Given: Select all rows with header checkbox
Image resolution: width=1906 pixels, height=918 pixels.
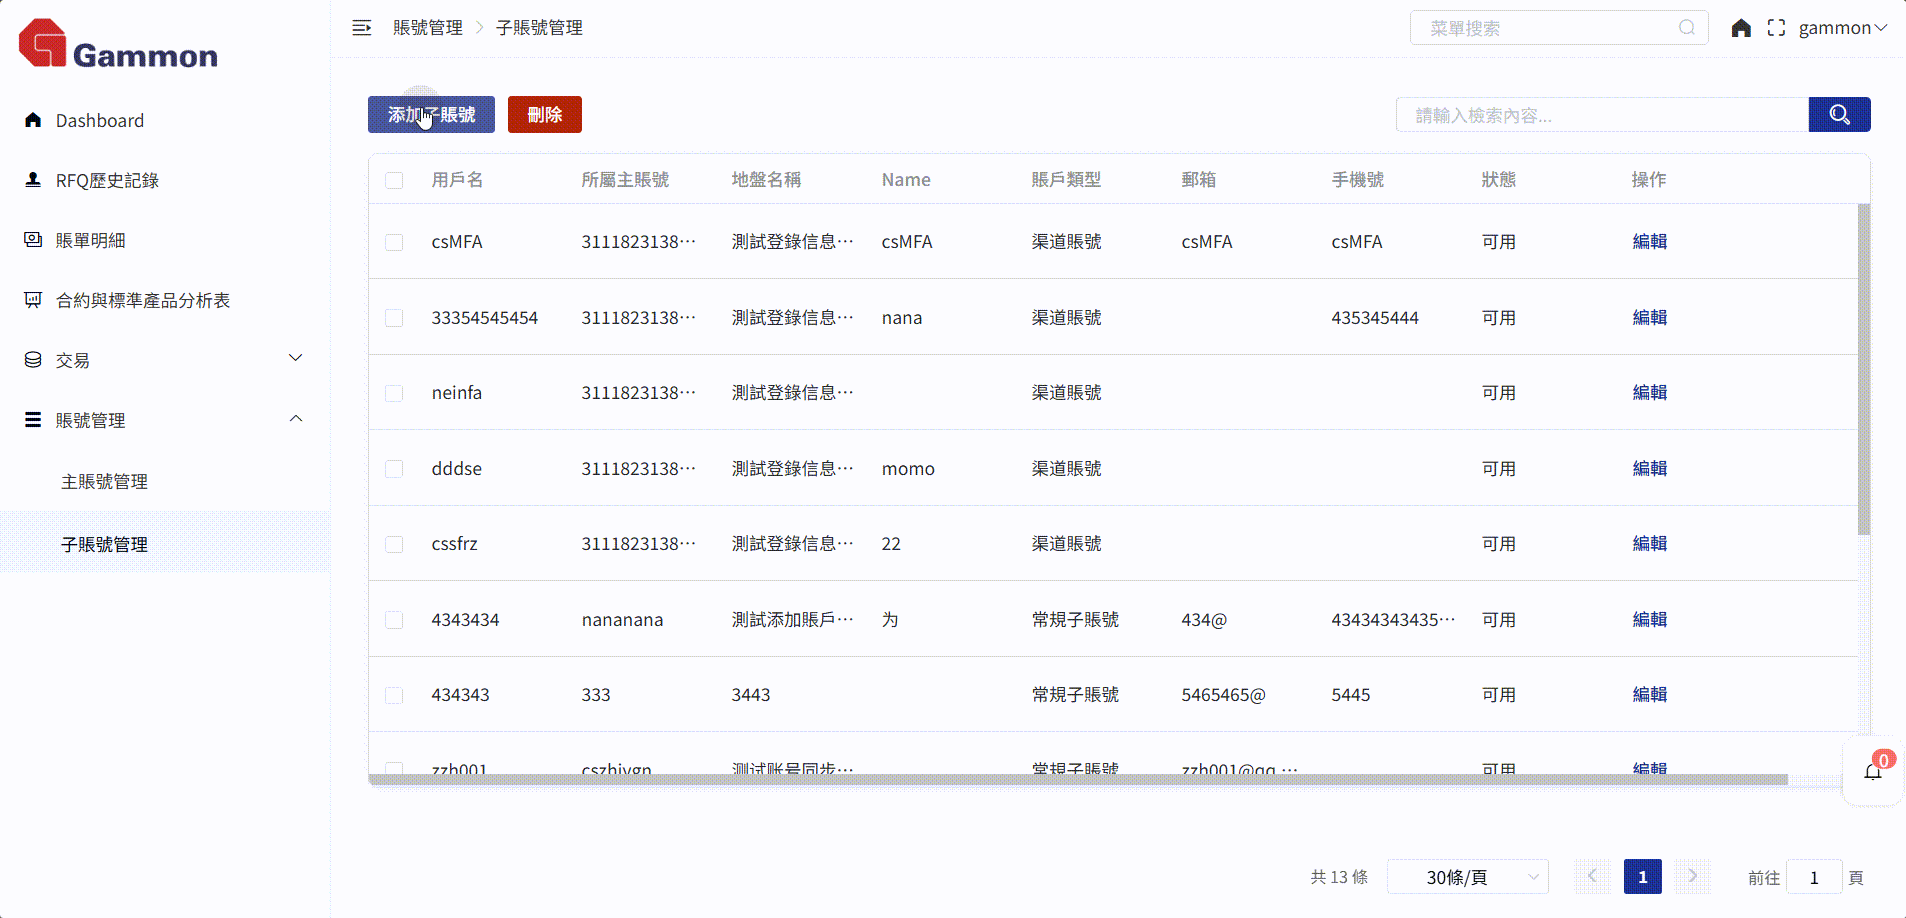Looking at the screenshot, I should pyautogui.click(x=394, y=180).
